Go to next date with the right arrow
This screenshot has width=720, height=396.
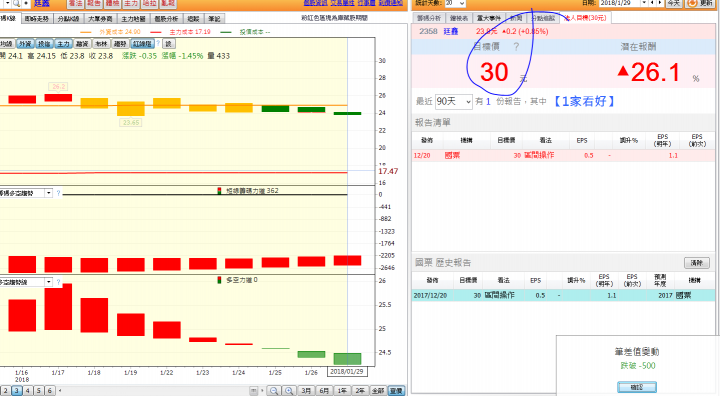pos(660,3)
